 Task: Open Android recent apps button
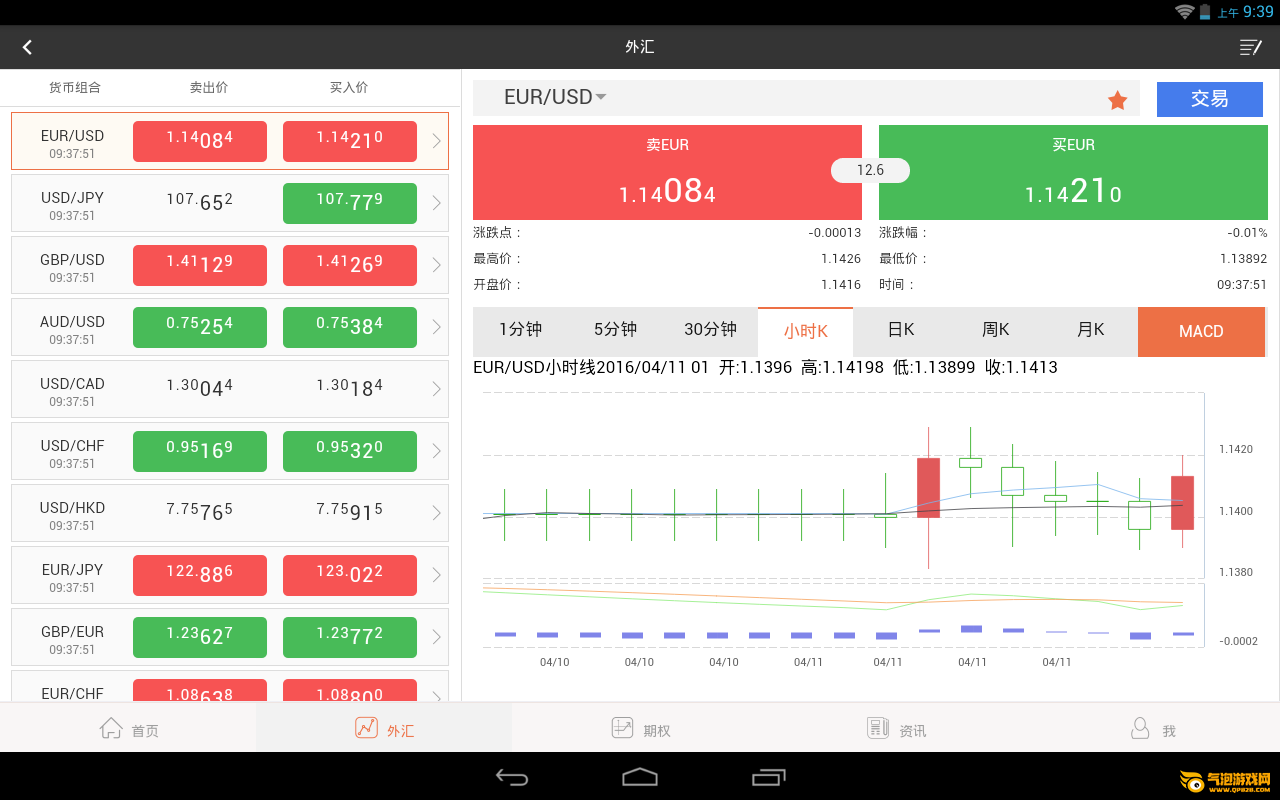[768, 777]
